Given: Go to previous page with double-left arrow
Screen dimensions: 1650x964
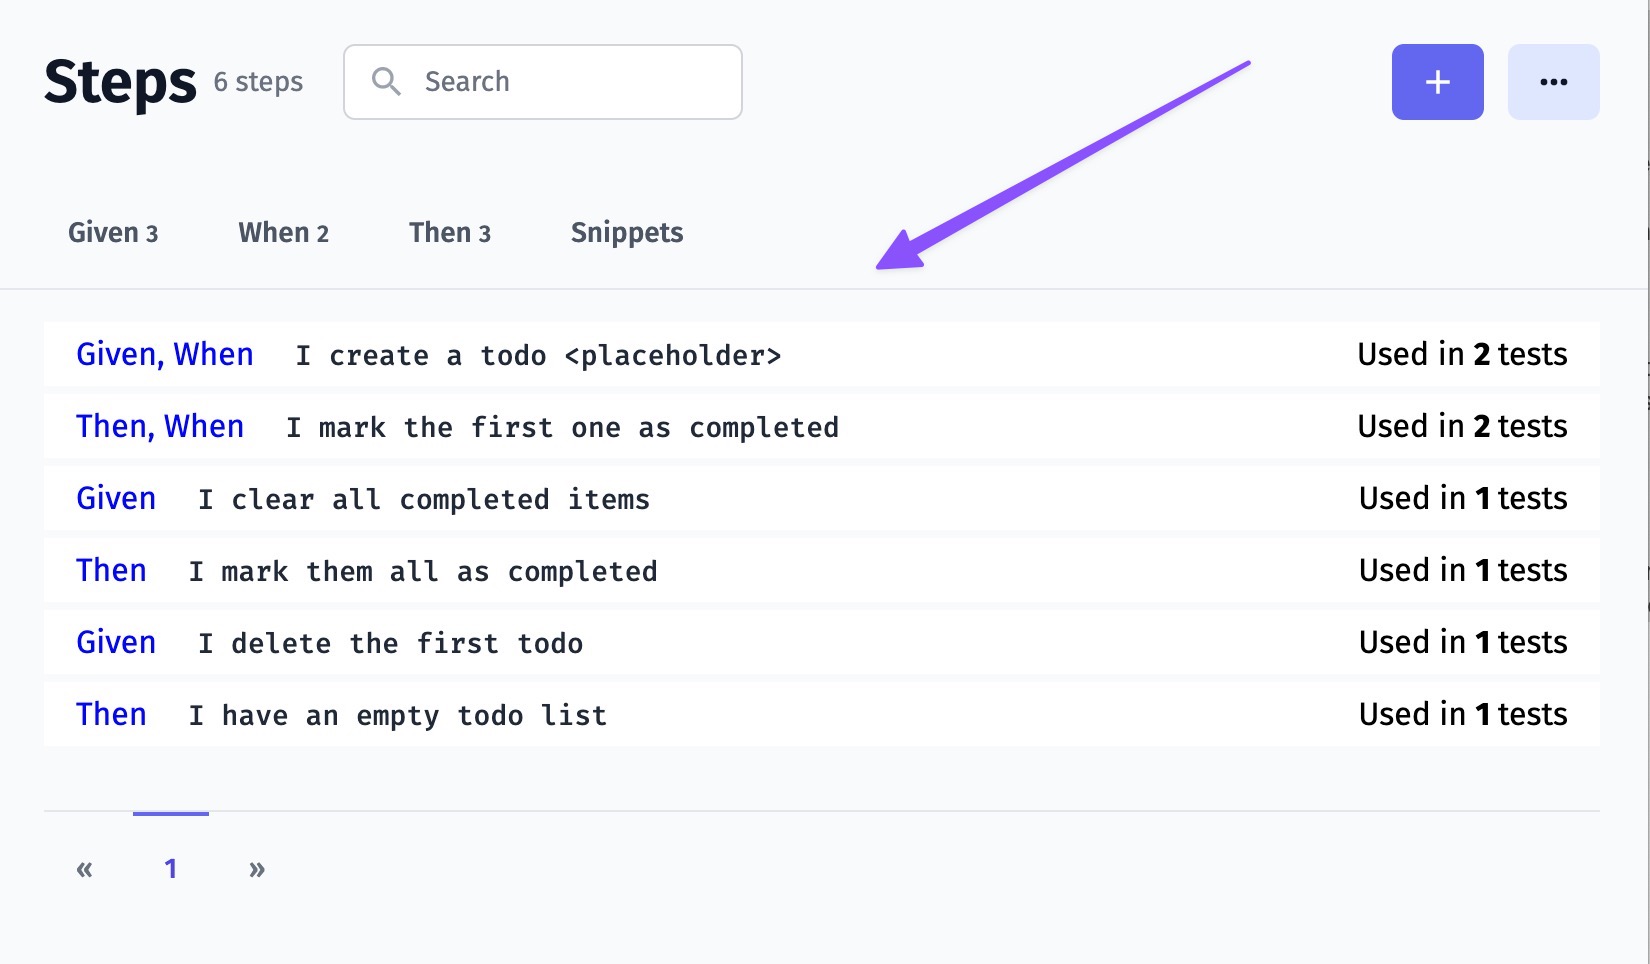Looking at the screenshot, I should (x=85, y=869).
